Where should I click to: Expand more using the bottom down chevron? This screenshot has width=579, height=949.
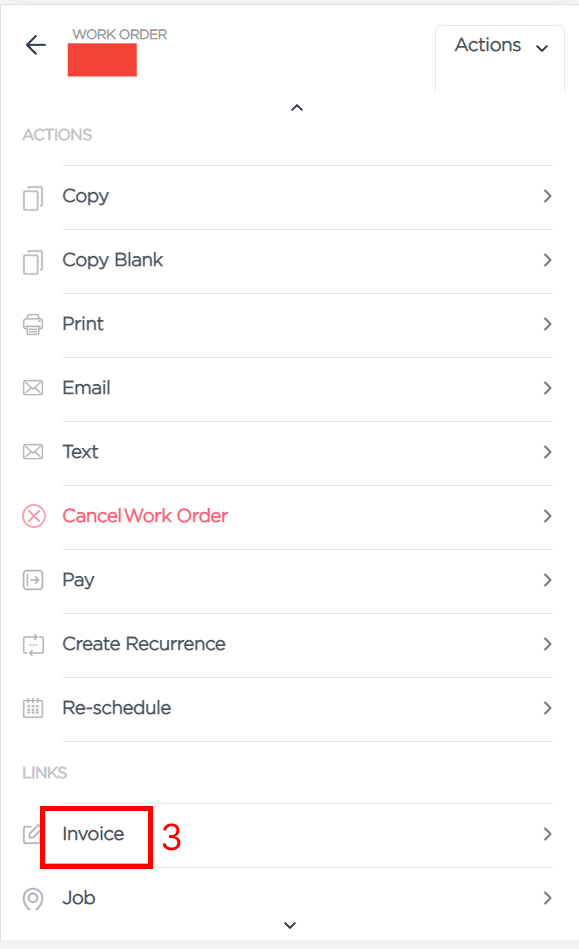(x=290, y=925)
